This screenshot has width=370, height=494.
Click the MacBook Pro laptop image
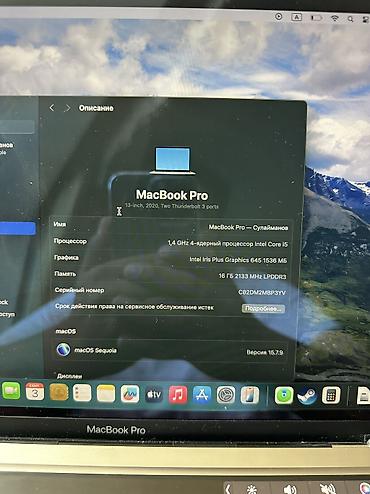tap(172, 161)
